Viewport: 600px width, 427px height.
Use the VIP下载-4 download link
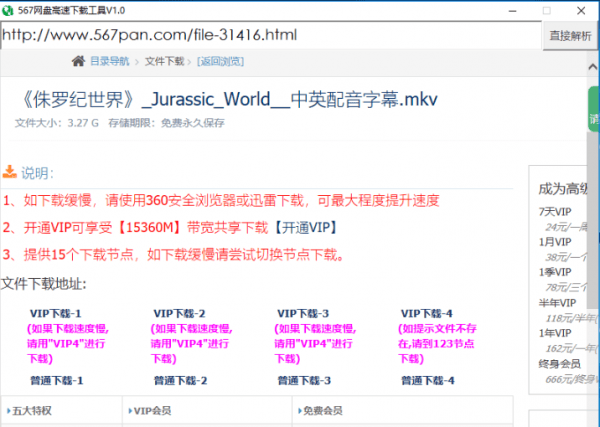[x=426, y=313]
